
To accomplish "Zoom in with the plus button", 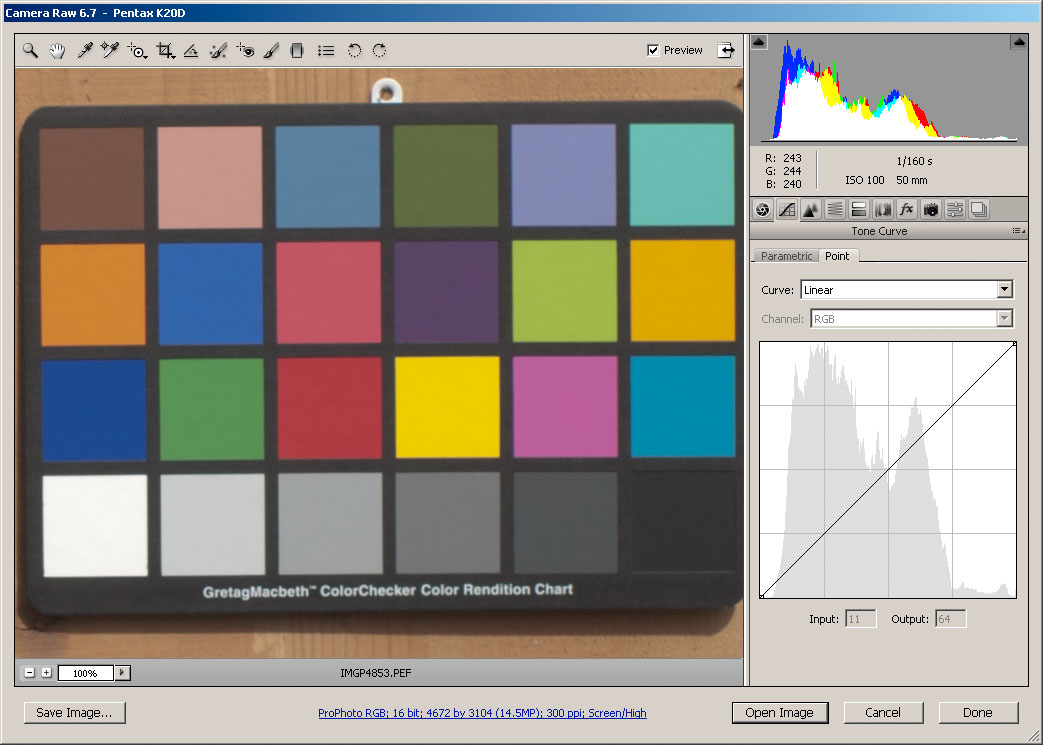I will click(x=46, y=672).
